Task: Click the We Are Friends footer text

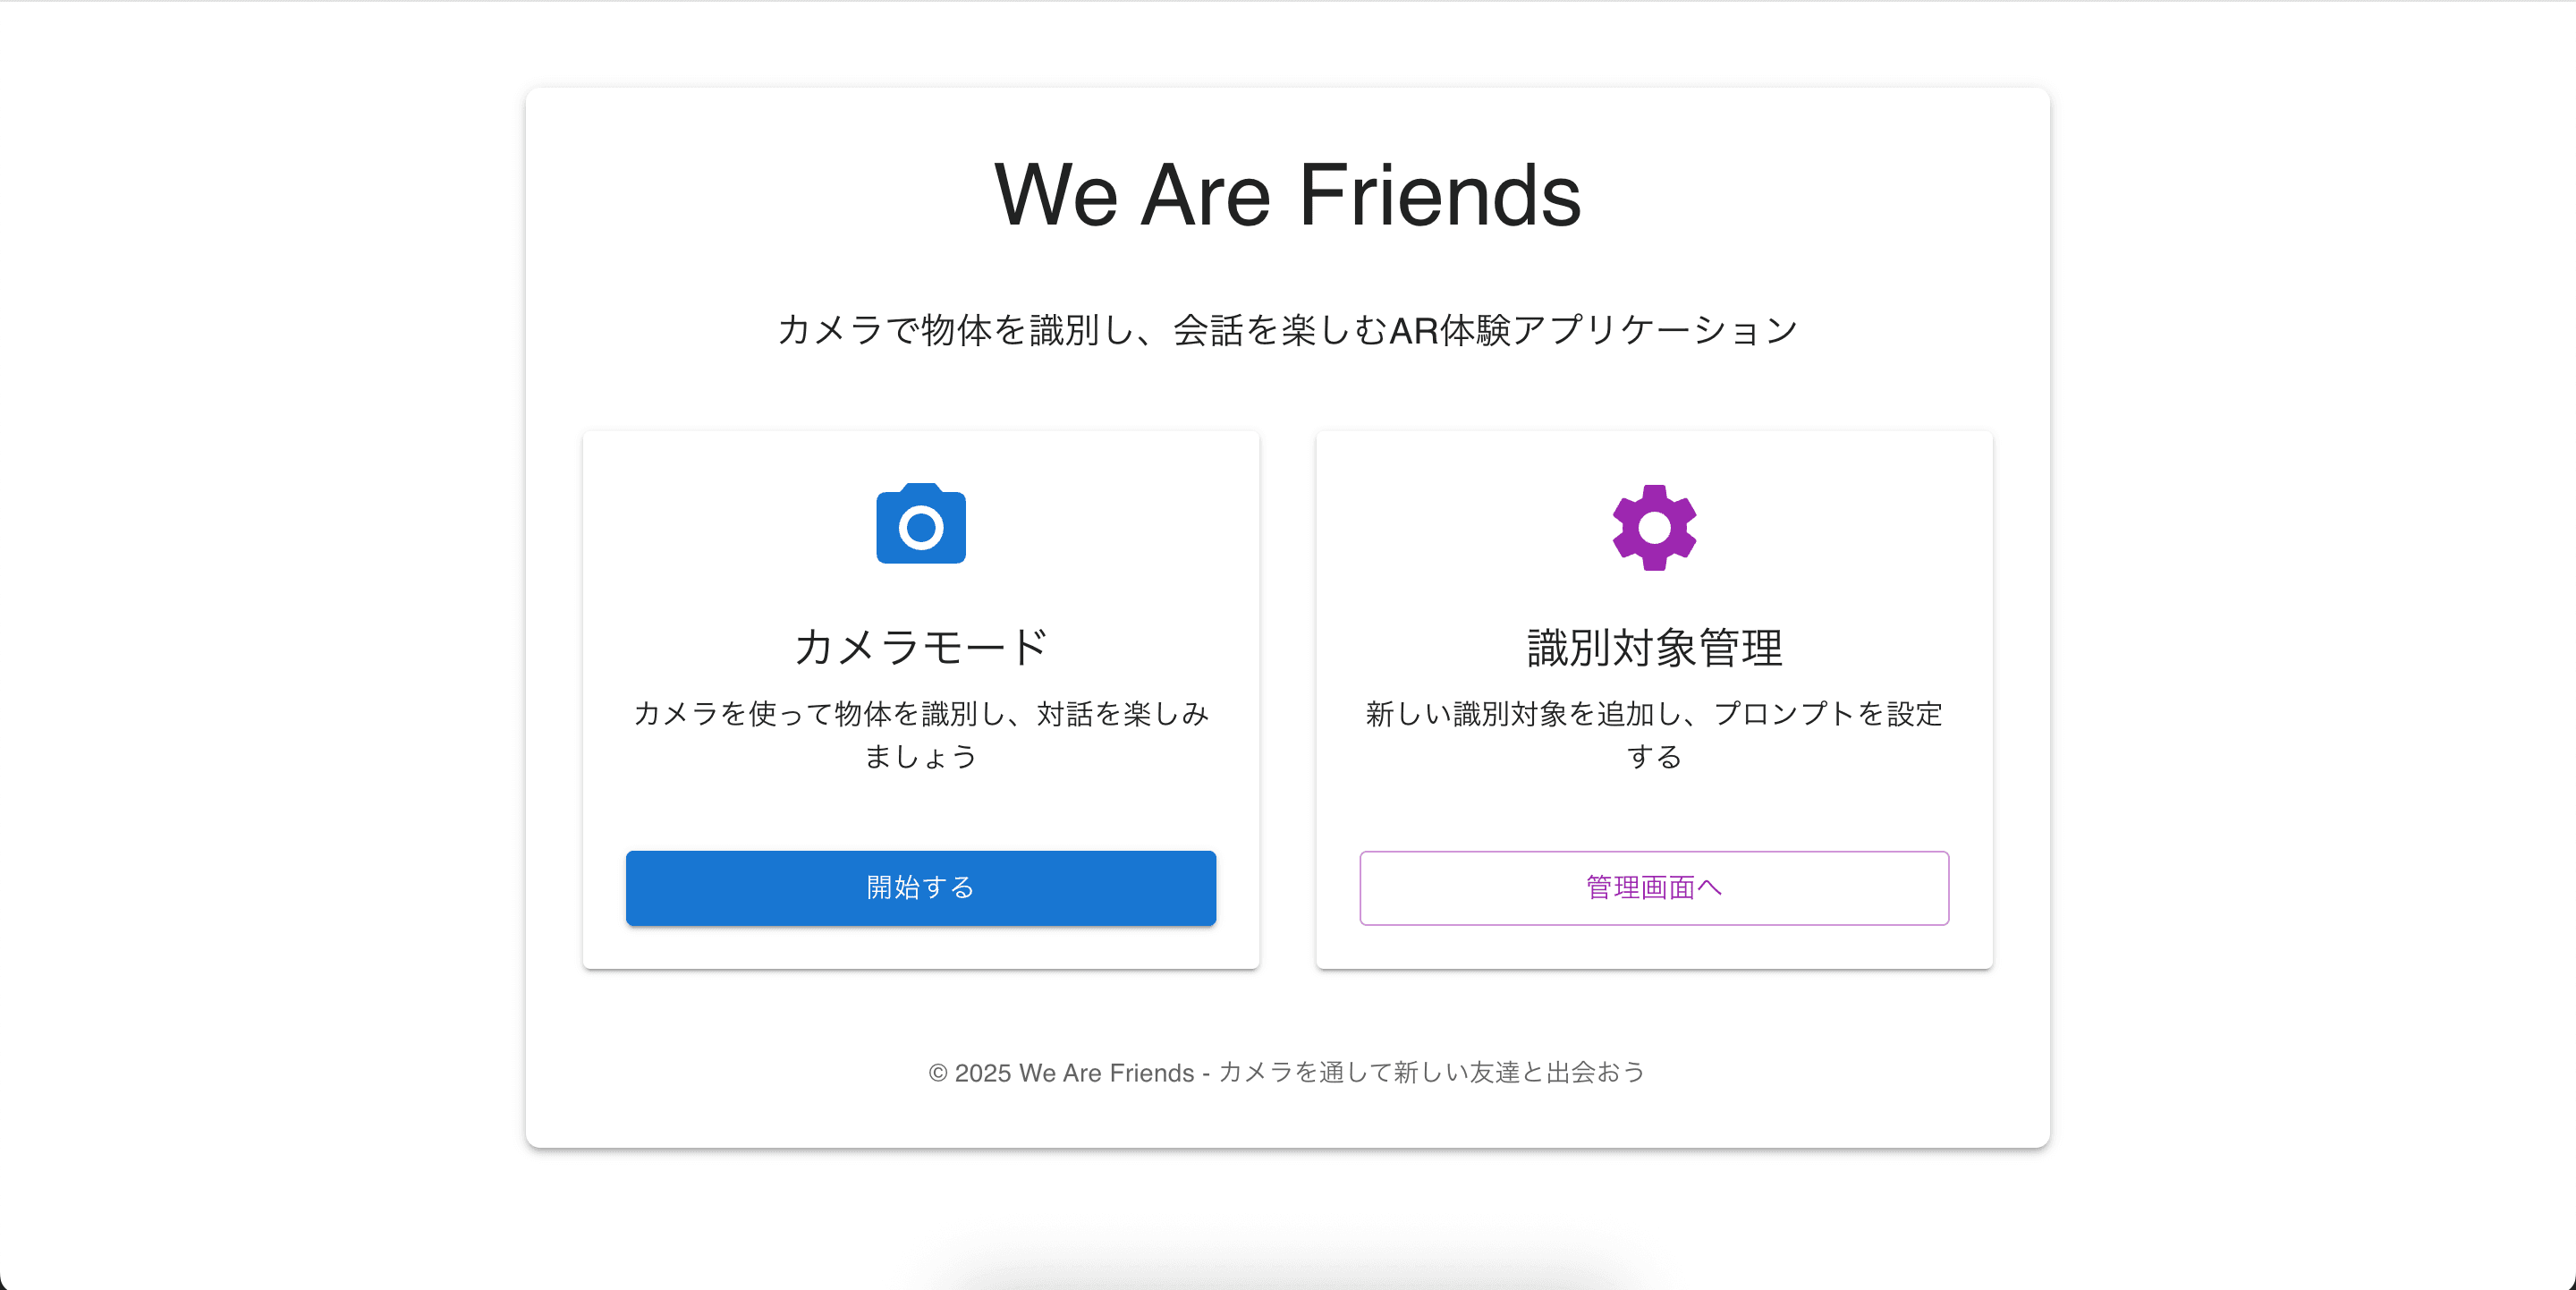Action: pyautogui.click(x=1107, y=1073)
